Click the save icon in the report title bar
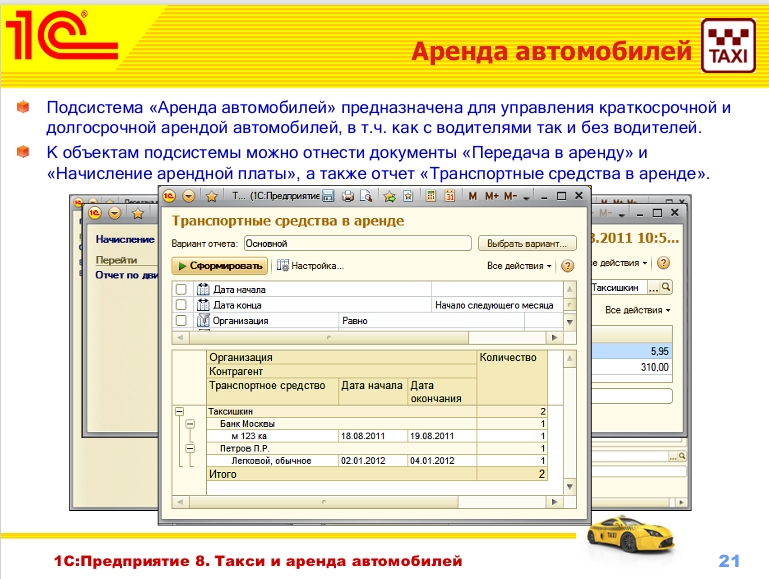The image size is (769, 579). pos(329,196)
